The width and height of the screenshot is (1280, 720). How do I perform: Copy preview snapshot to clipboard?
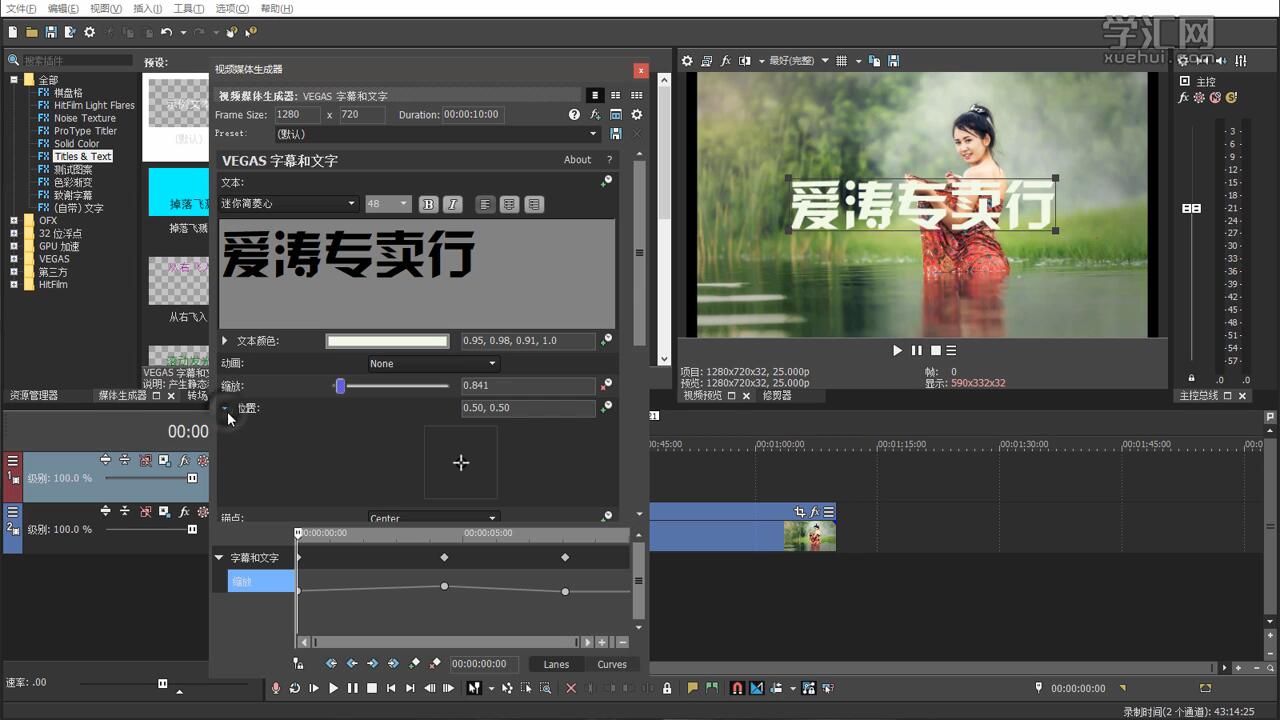(x=874, y=61)
